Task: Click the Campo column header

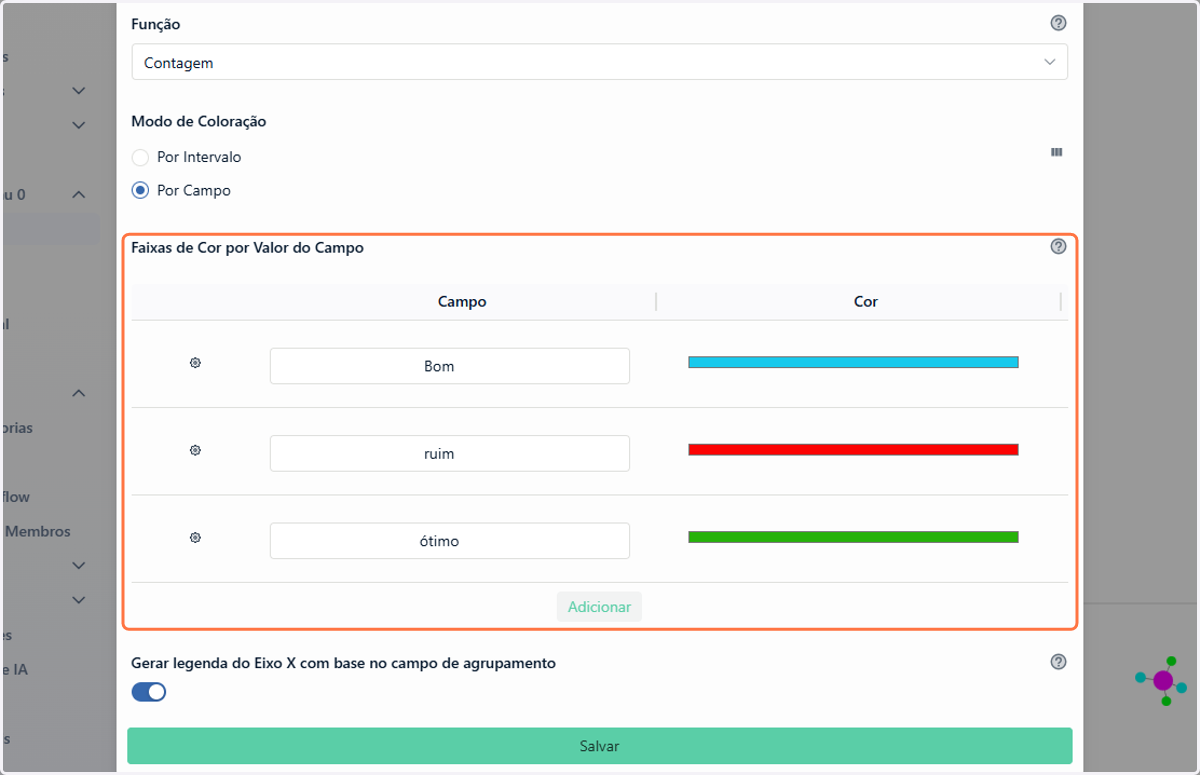Action: coord(462,301)
